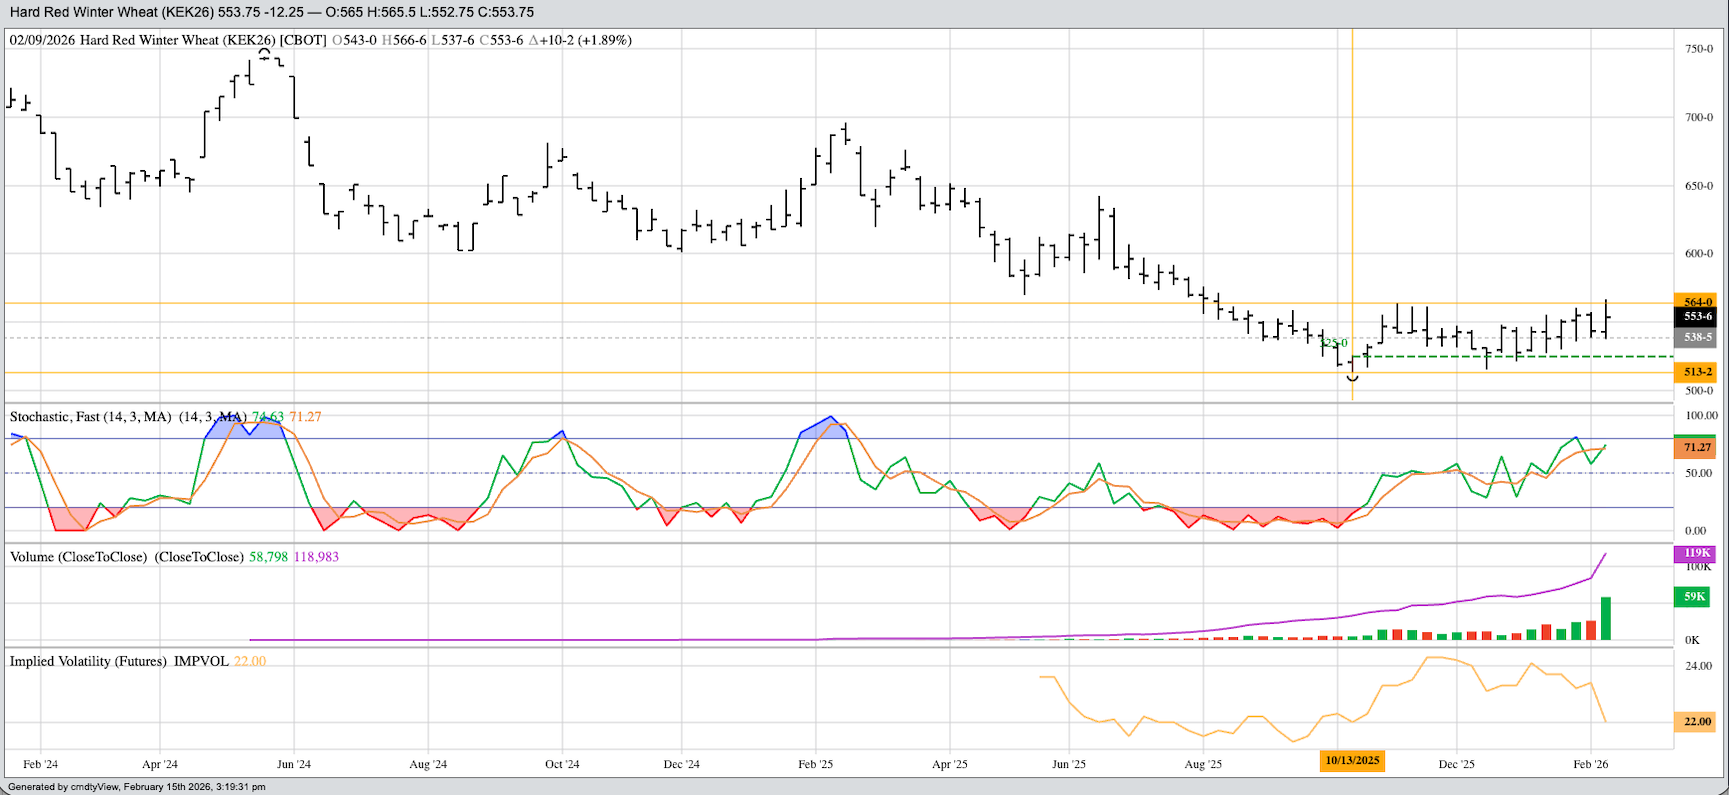Click the 750-0 label on the price axis
This screenshot has width=1729, height=795.
pos(1699,49)
